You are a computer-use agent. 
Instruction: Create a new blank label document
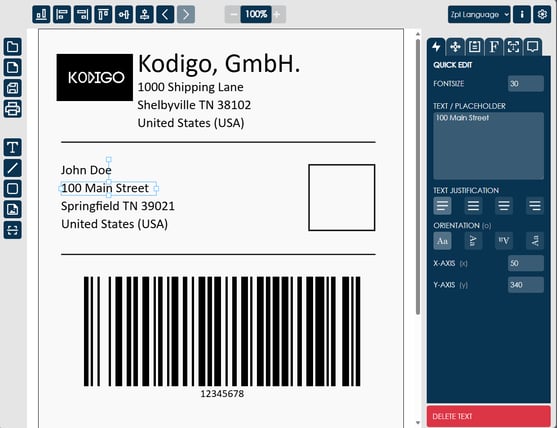pyautogui.click(x=12, y=67)
